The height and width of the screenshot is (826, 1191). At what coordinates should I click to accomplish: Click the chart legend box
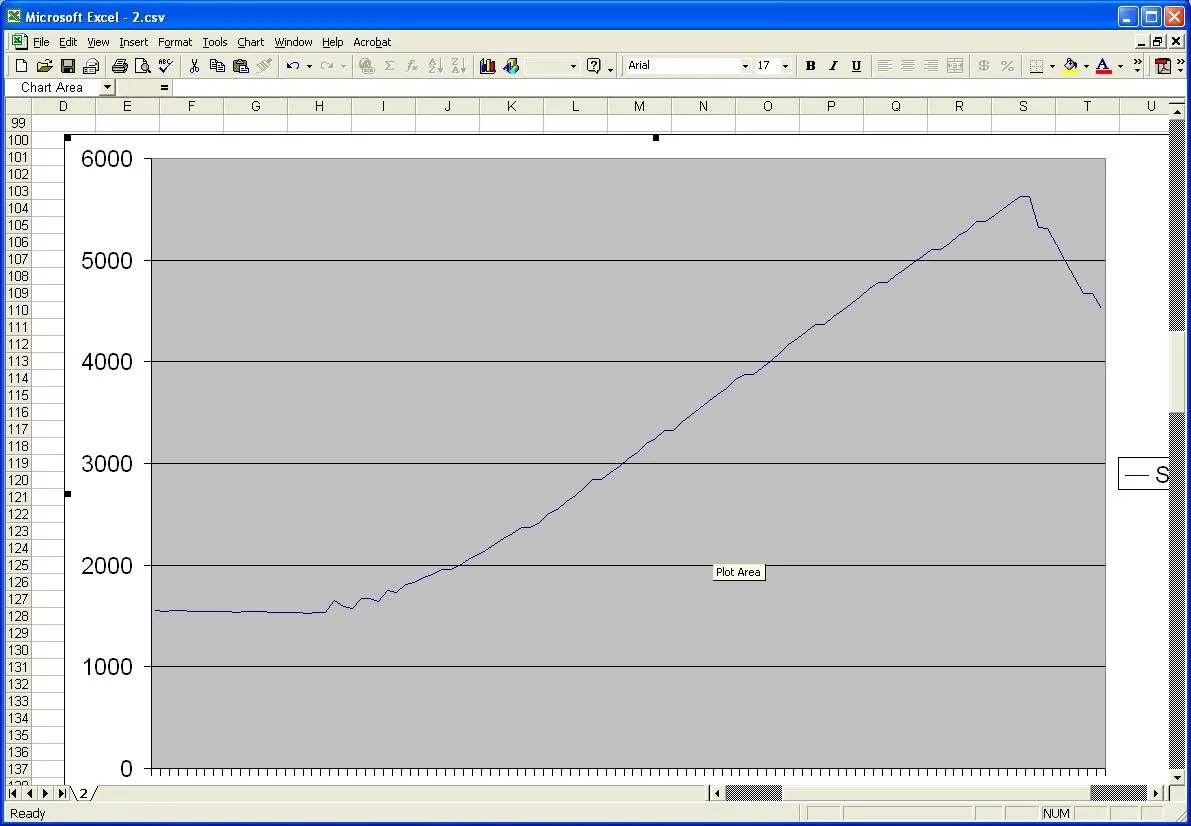(1144, 474)
